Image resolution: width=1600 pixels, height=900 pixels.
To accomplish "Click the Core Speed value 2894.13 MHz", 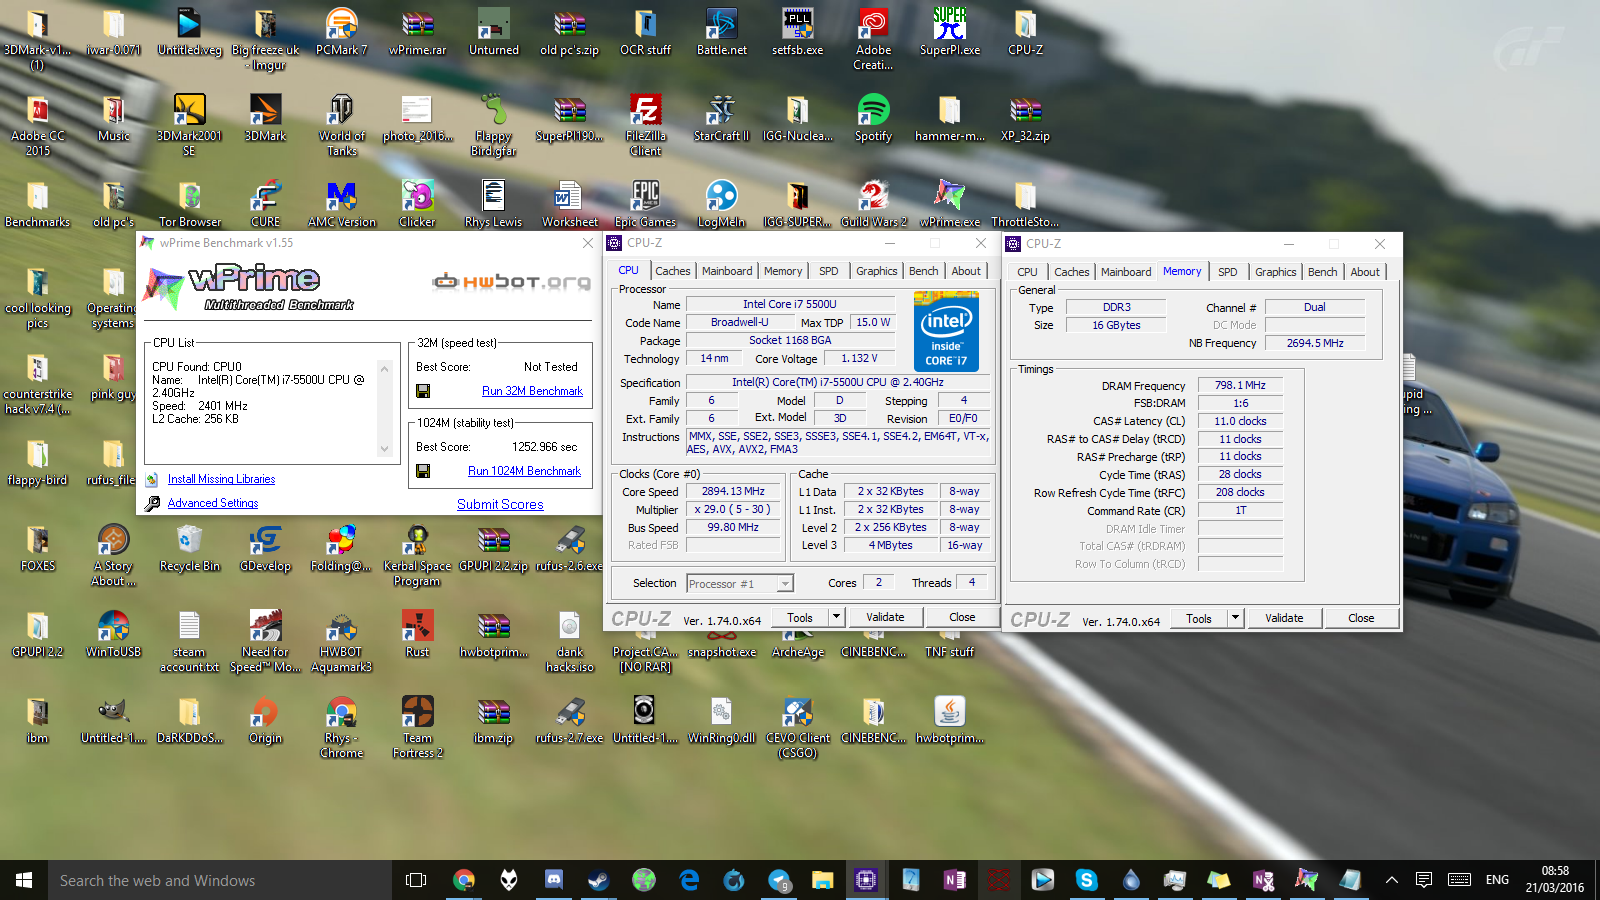I will pyautogui.click(x=733, y=491).
